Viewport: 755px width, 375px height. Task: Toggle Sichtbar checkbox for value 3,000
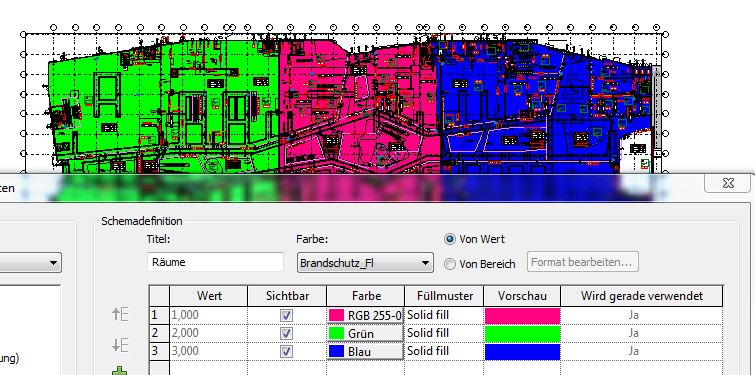coord(286,351)
